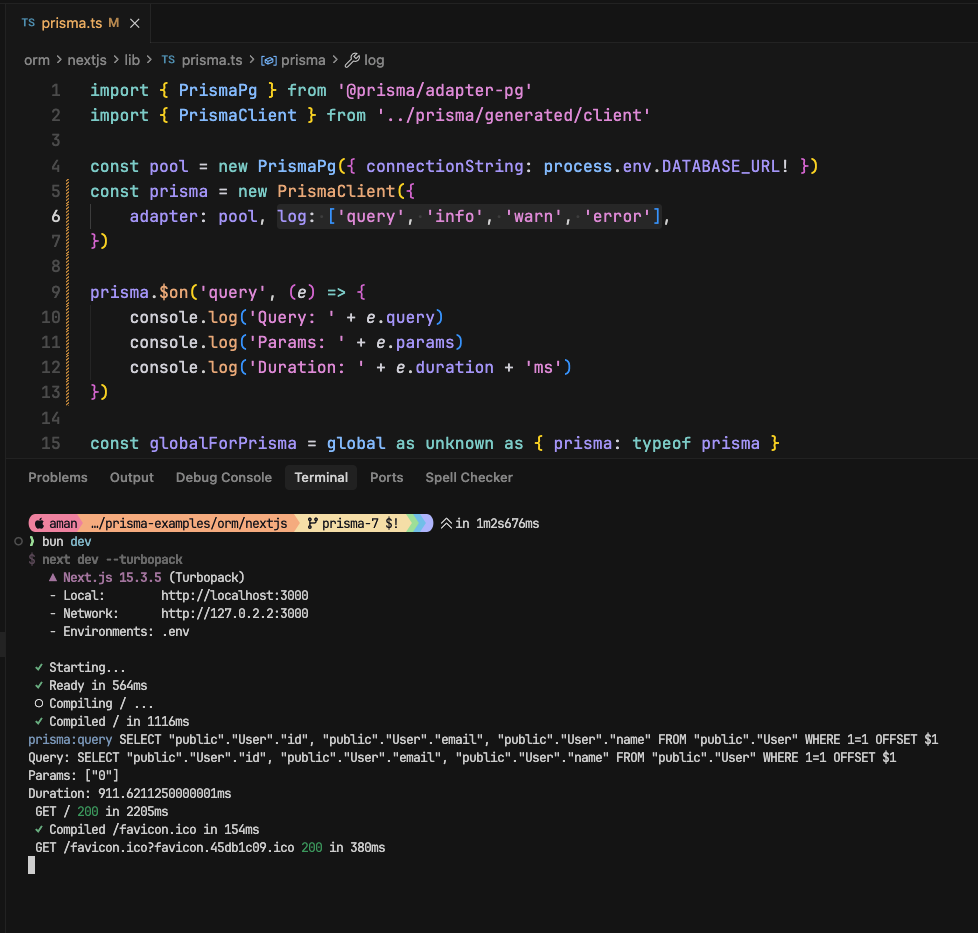The image size is (978, 933).
Task: Click '$on' in the prisma.$on call
Action: pyautogui.click(x=173, y=292)
